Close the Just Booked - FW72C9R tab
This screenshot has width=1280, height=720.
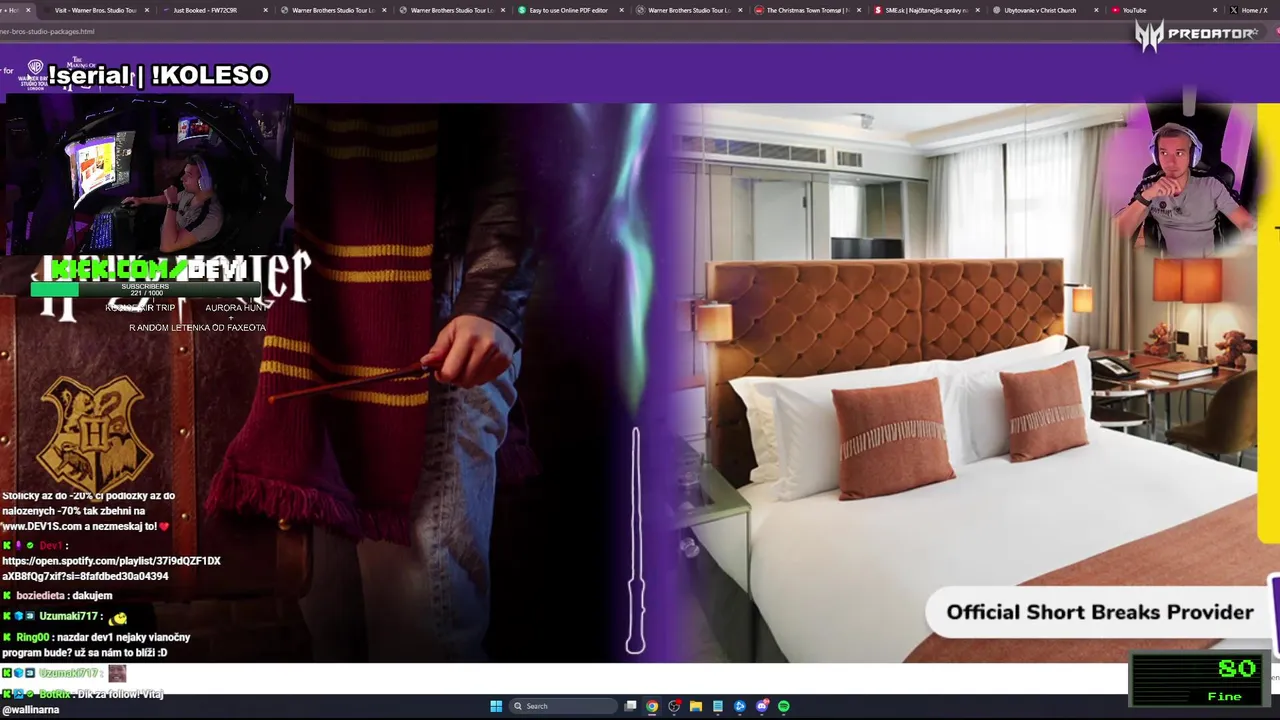pos(265,10)
